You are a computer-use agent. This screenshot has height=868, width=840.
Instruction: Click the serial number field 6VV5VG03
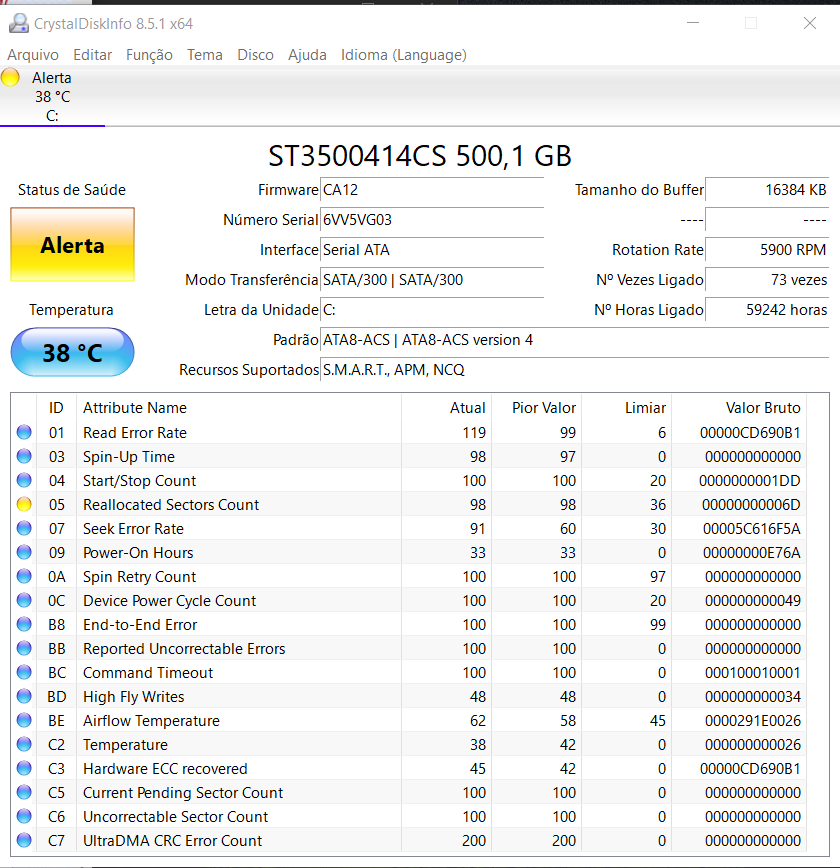pyautogui.click(x=431, y=220)
